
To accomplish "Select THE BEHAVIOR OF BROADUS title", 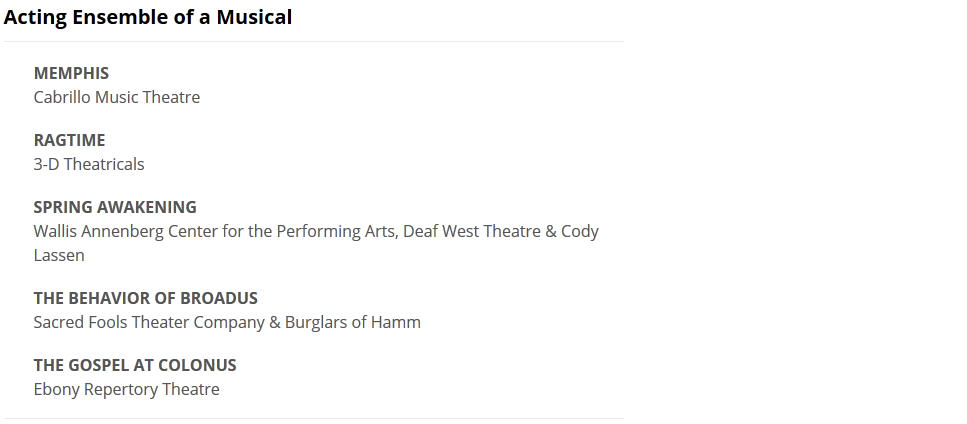I will click(145, 298).
